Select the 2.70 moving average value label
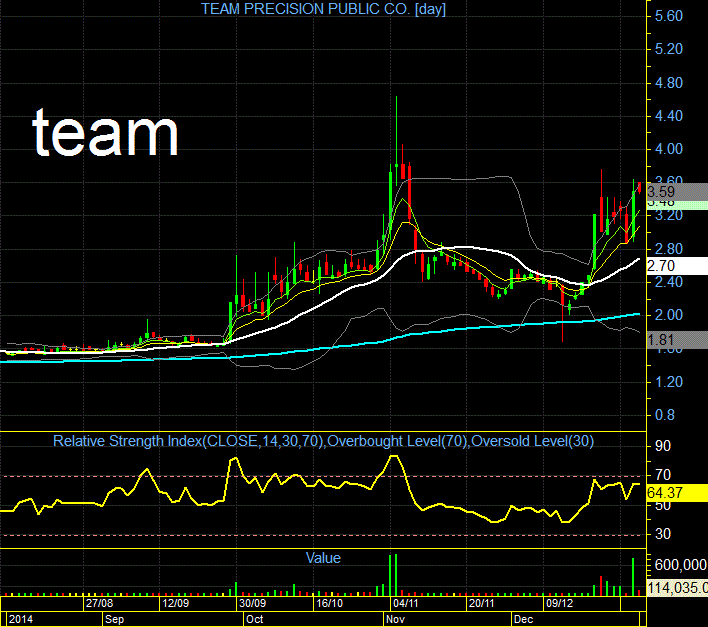 [x=677, y=266]
